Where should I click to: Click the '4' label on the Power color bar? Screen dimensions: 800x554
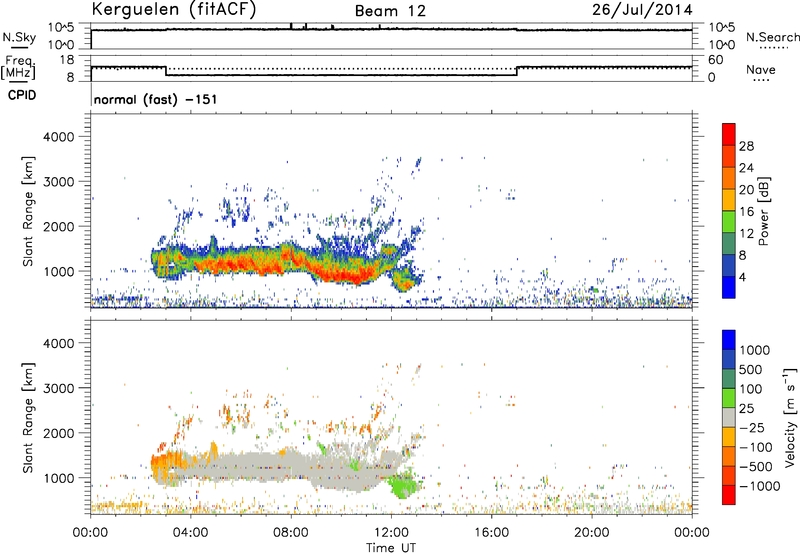[742, 278]
